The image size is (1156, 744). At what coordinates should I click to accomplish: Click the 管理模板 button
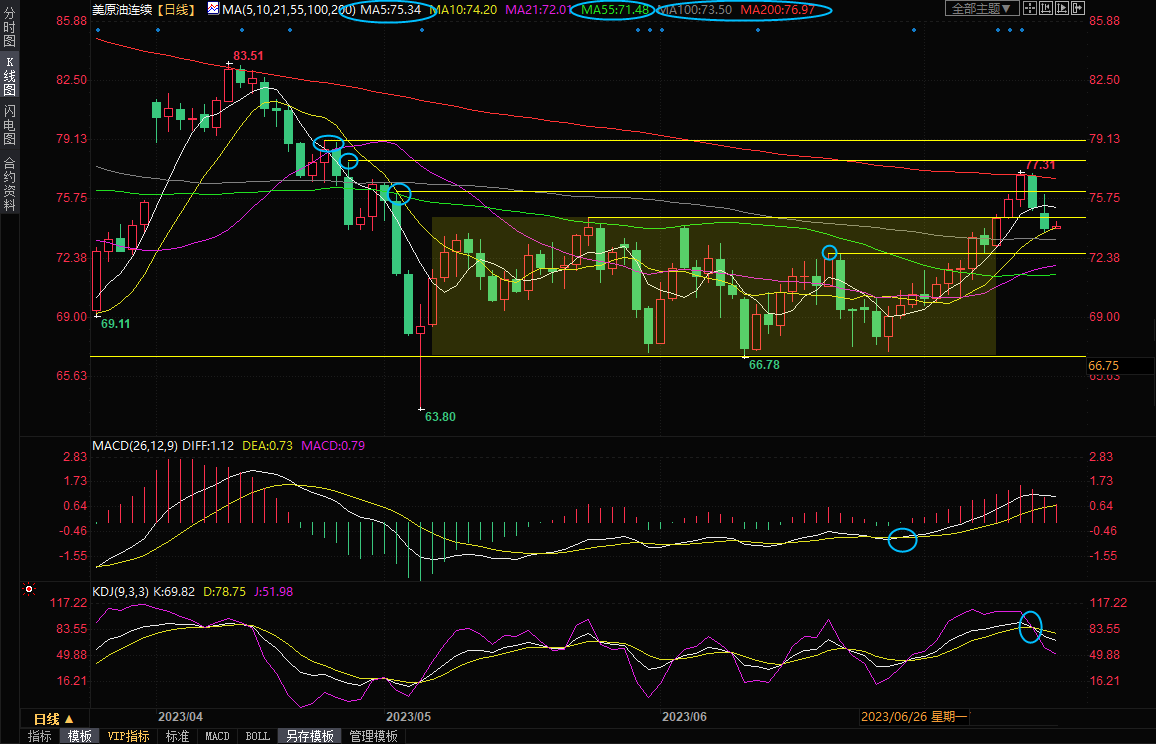pos(373,736)
